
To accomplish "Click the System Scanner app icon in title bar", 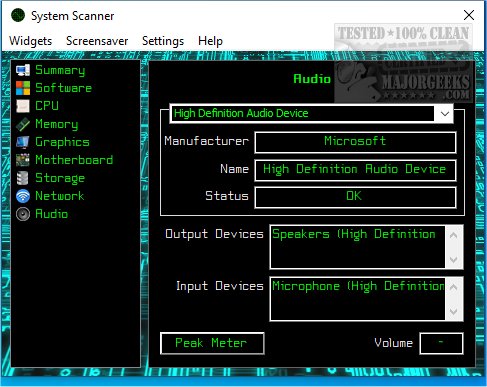I will (18, 15).
